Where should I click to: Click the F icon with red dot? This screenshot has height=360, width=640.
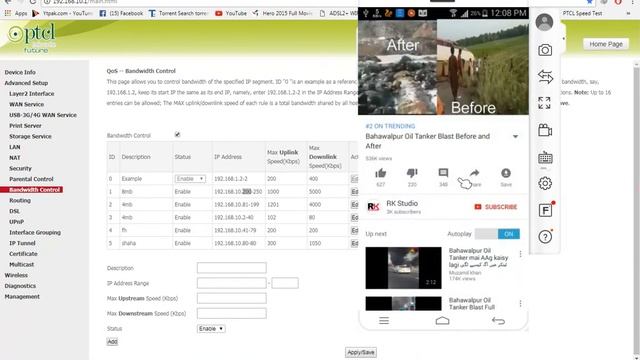(x=545, y=210)
